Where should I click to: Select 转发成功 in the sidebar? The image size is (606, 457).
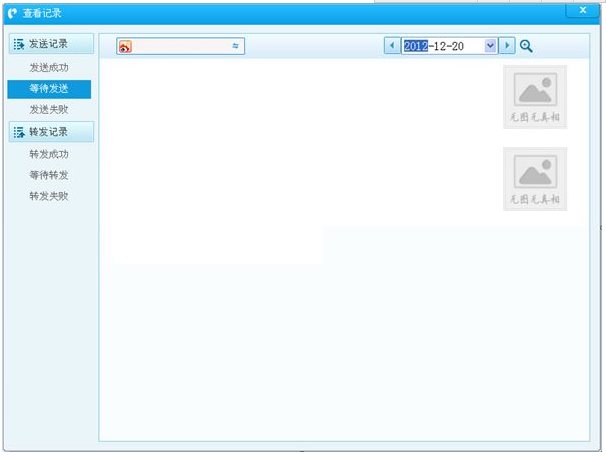49,154
